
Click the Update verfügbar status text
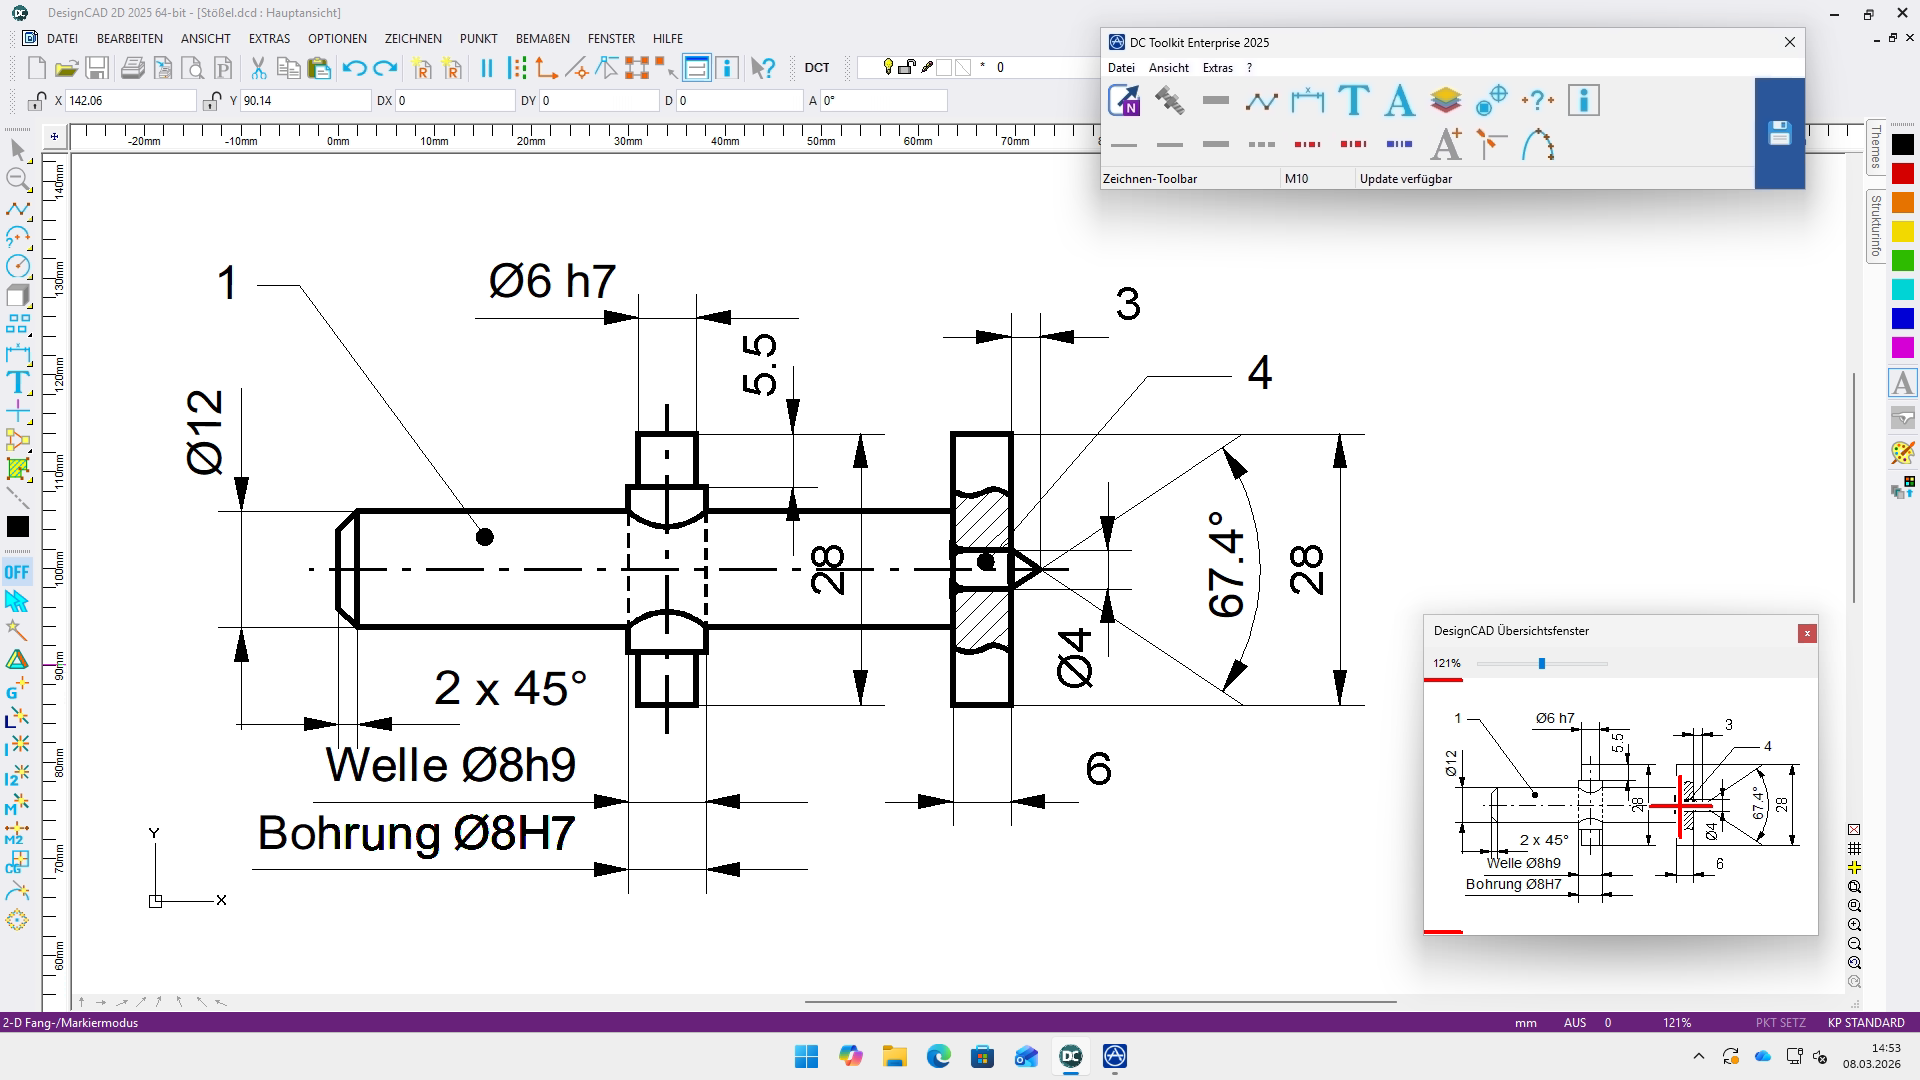[1405, 179]
